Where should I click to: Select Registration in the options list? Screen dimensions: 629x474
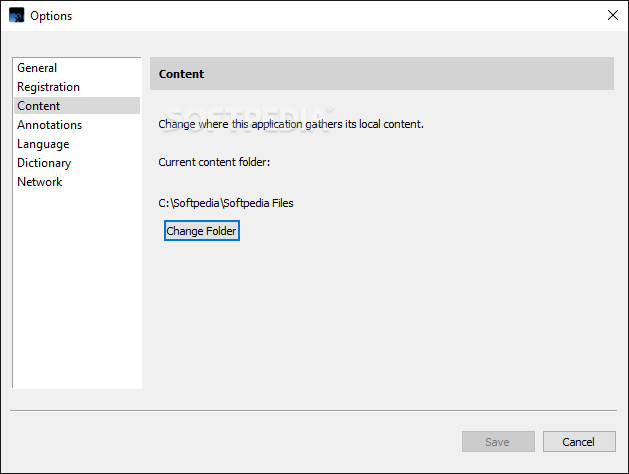48,87
